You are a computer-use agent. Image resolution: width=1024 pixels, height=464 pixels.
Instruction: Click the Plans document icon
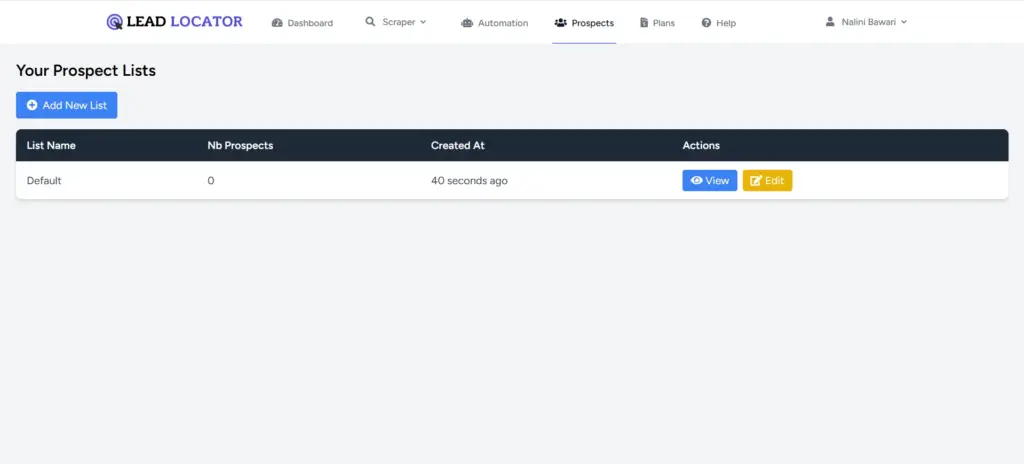click(644, 23)
